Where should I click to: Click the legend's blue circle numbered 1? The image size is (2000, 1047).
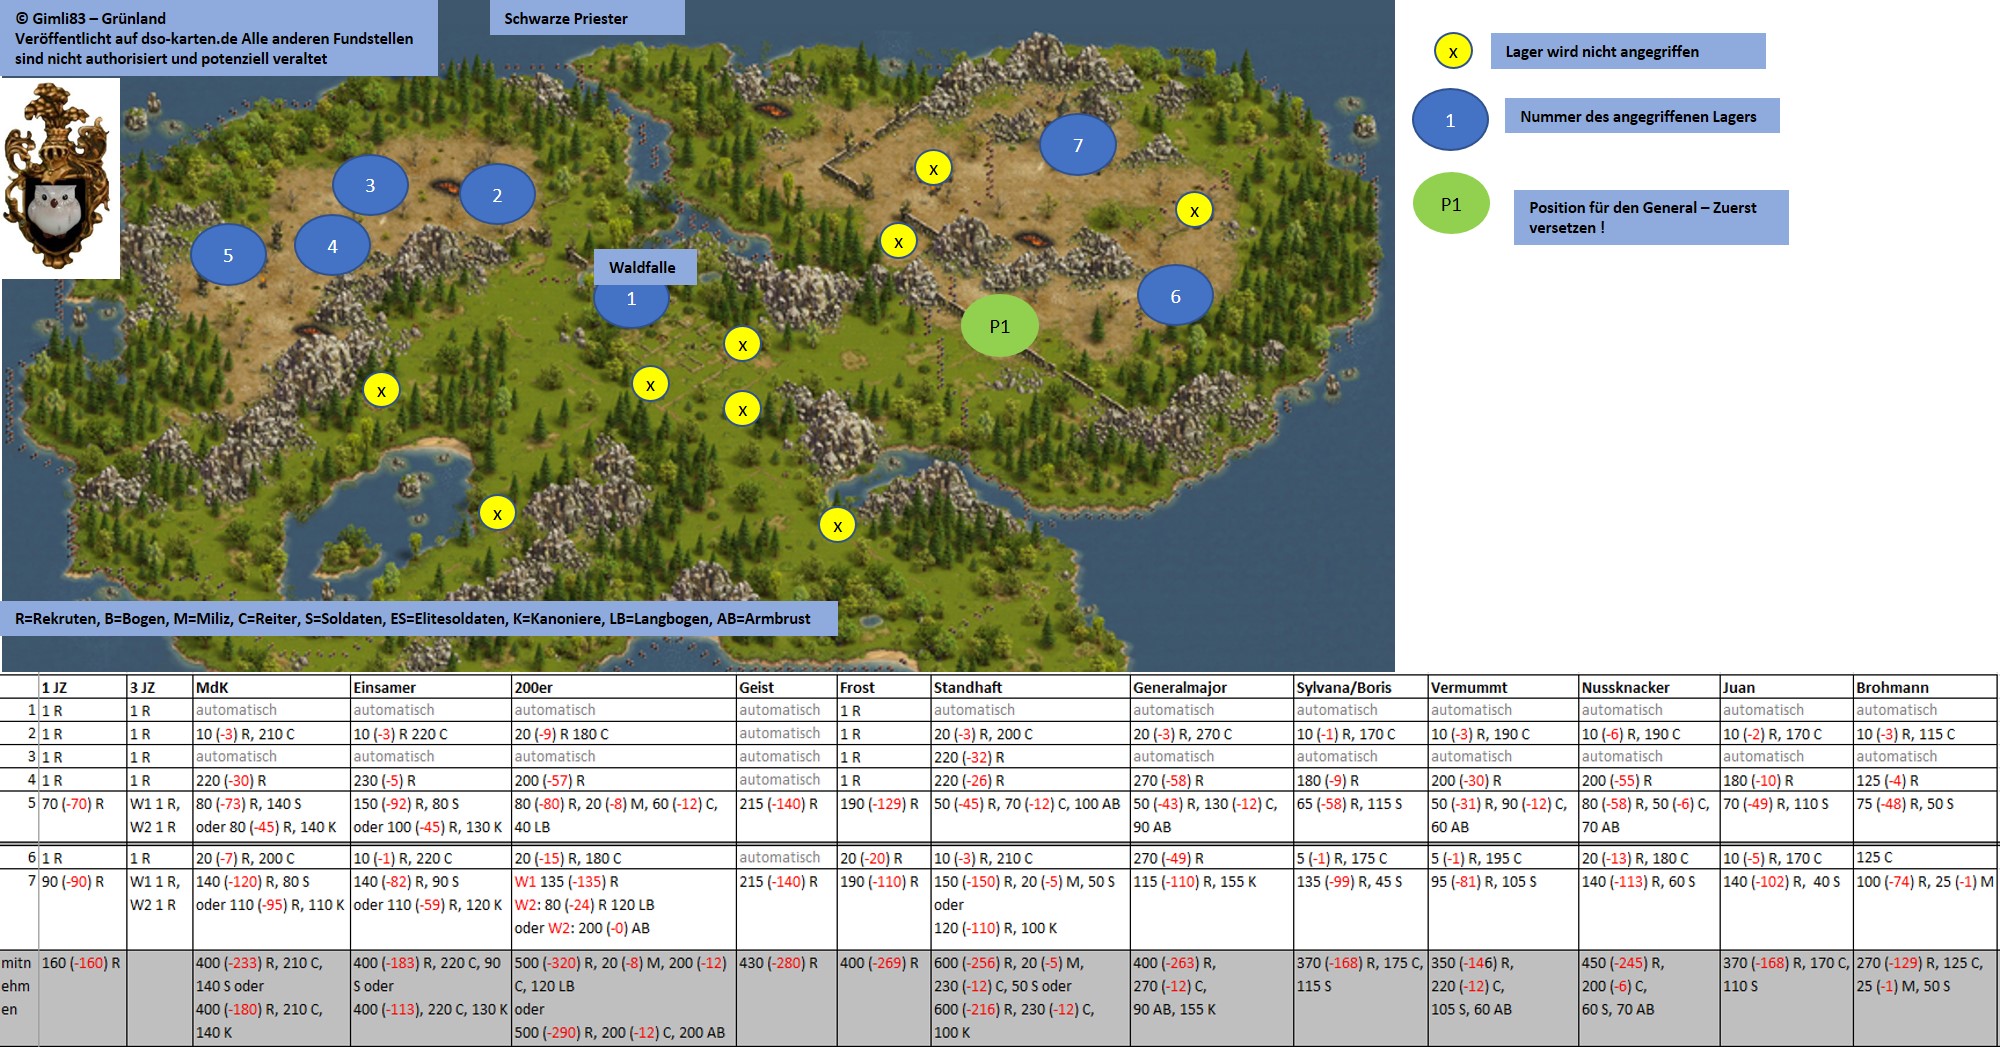1450,120
